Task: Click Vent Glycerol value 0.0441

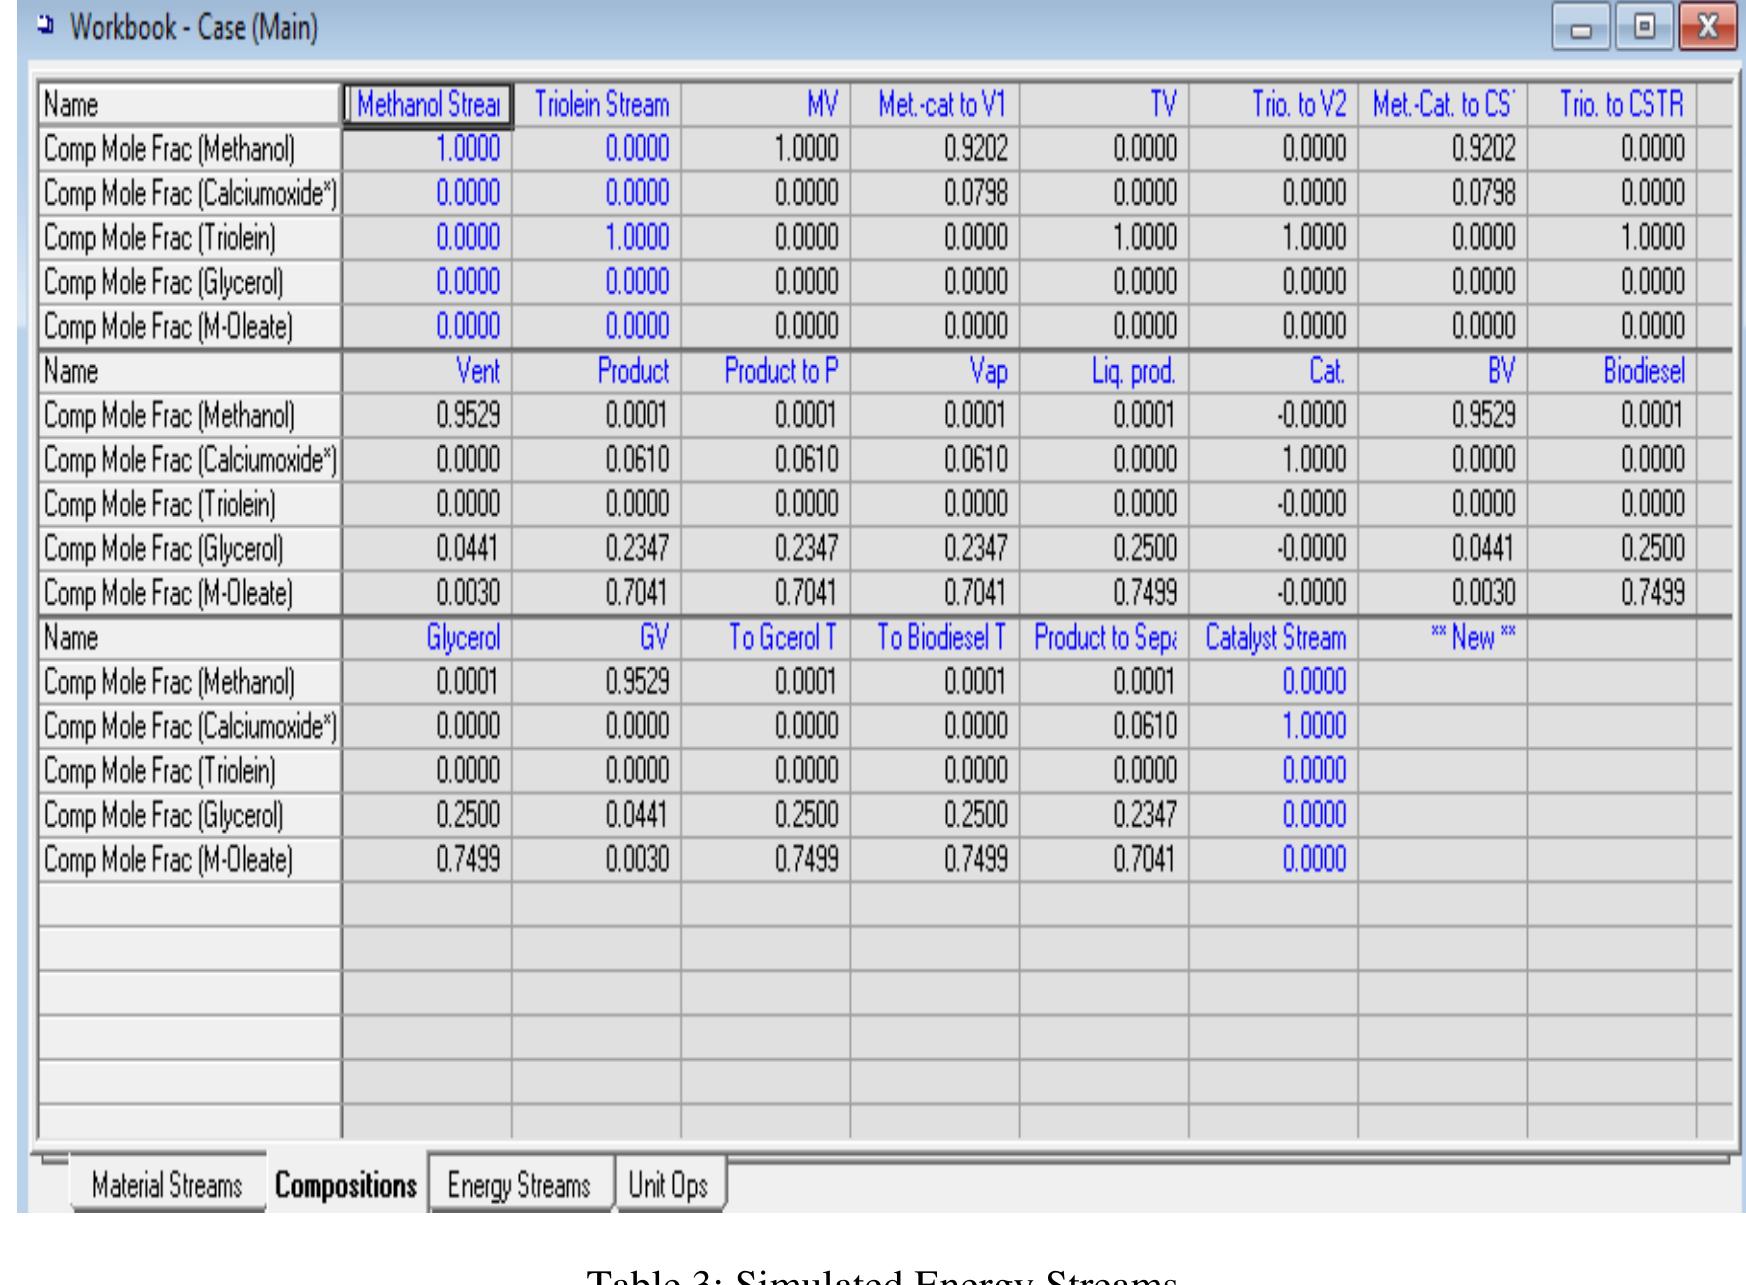Action: (428, 549)
